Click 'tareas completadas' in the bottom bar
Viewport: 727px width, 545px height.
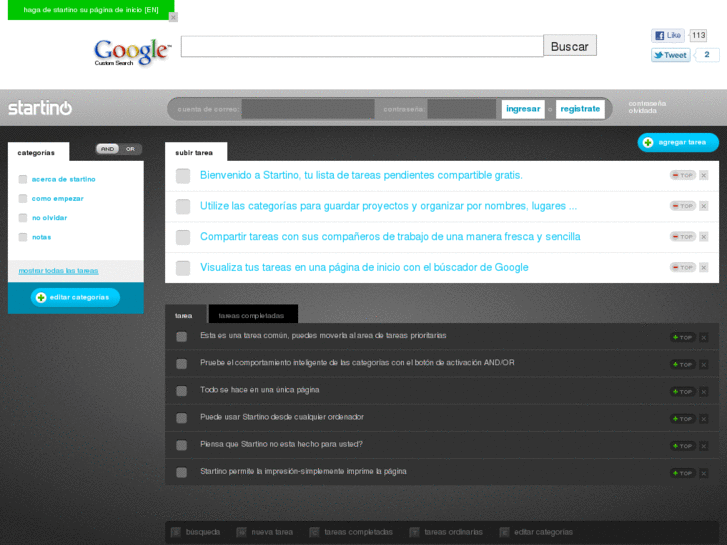point(351,532)
